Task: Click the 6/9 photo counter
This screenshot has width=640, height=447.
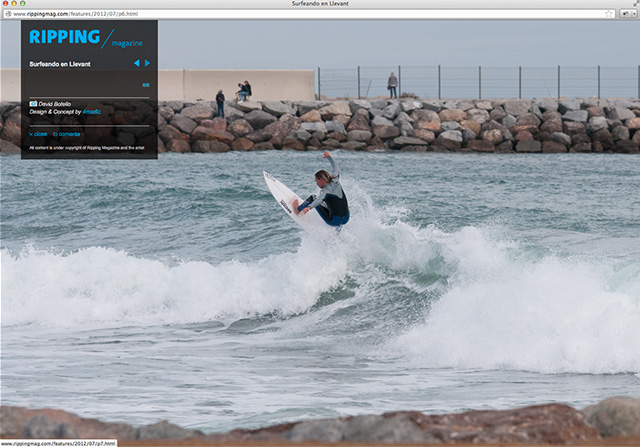Action: pyautogui.click(x=146, y=86)
